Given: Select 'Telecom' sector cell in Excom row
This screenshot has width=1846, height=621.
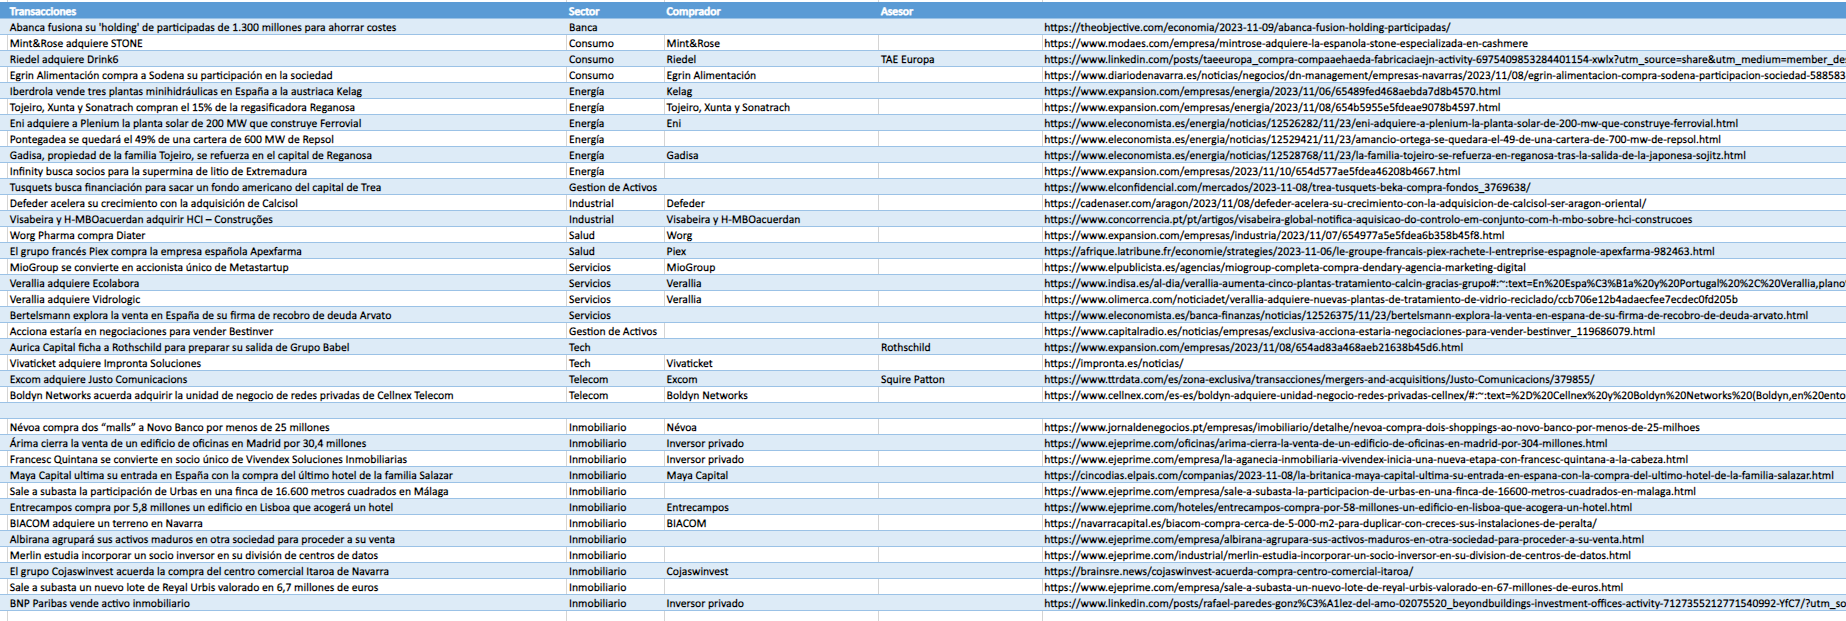Looking at the screenshot, I should point(588,379).
